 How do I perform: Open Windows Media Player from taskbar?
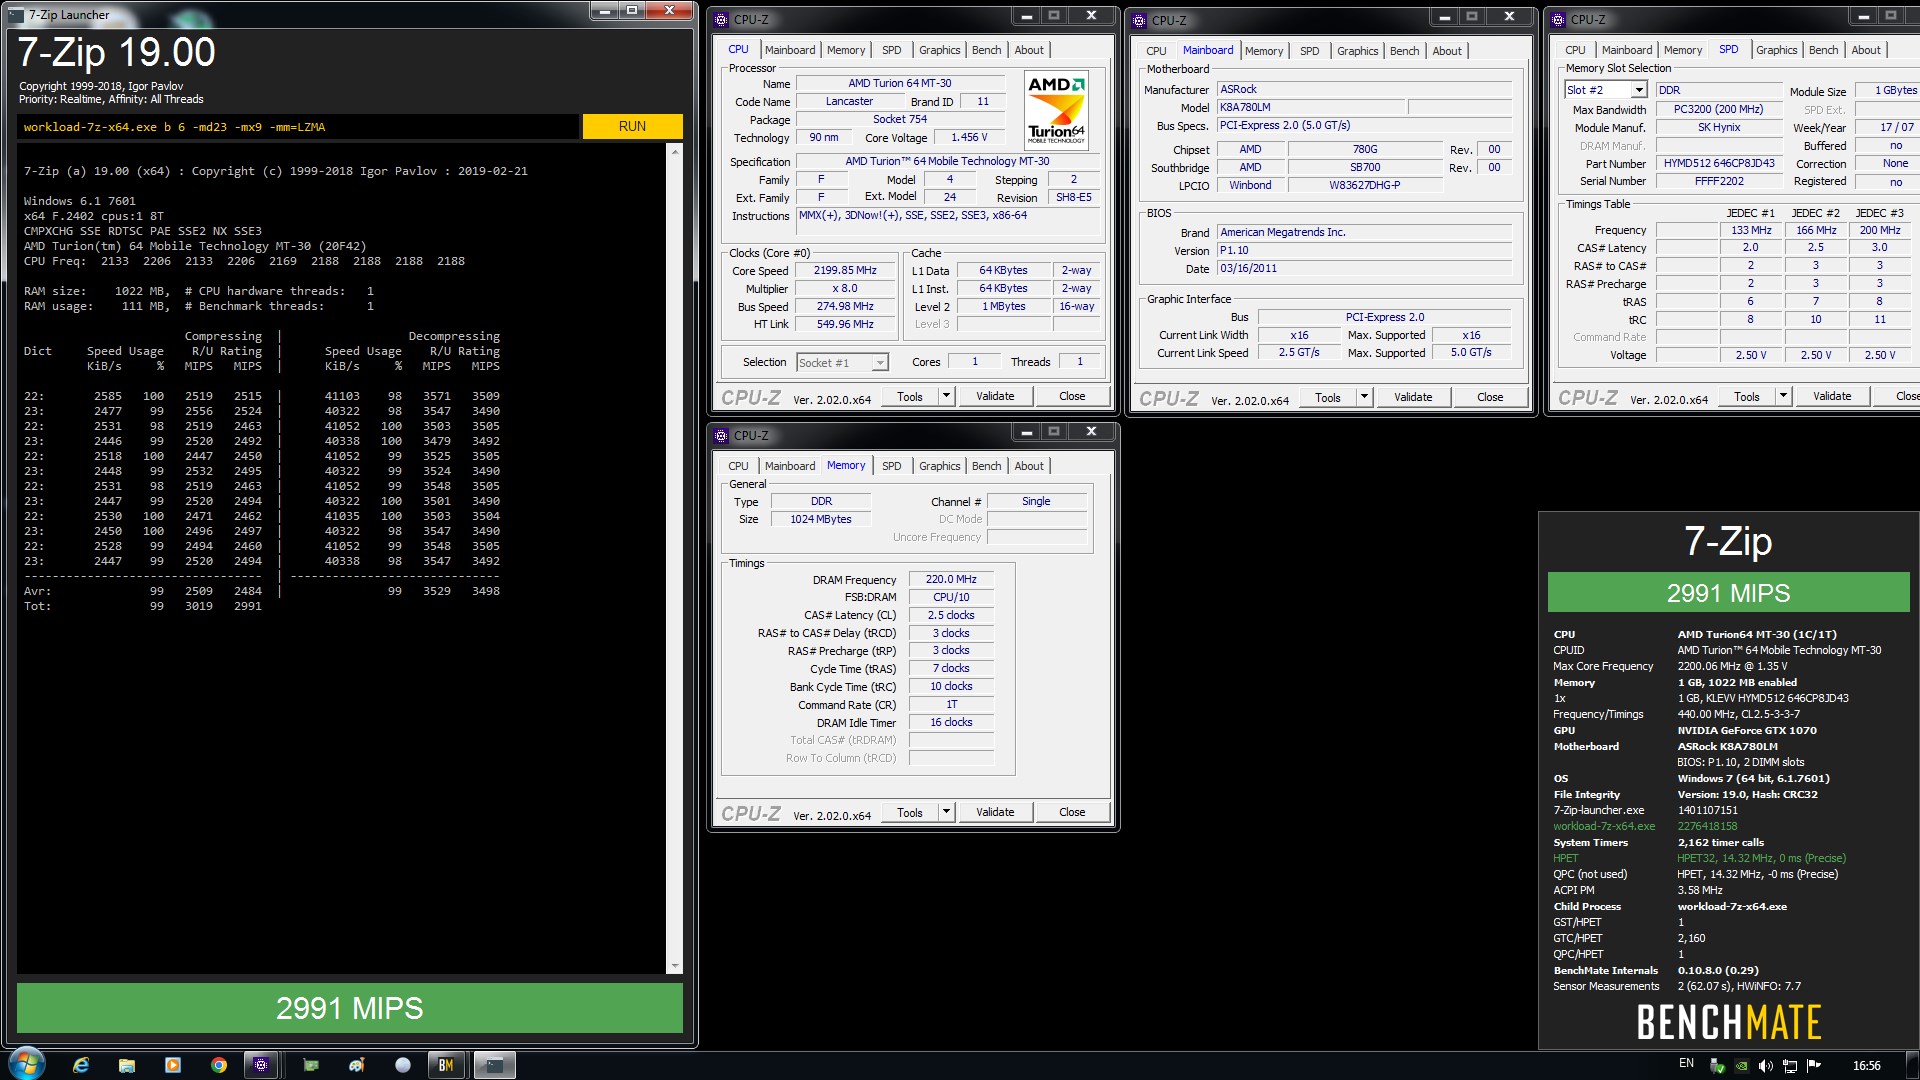coord(173,1065)
